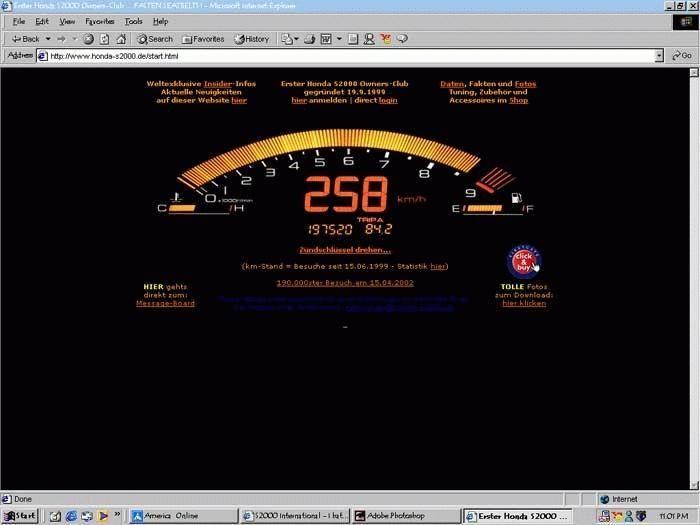This screenshot has height=525, width=700.
Task: Open the address bar URL dropdown
Action: (659, 56)
